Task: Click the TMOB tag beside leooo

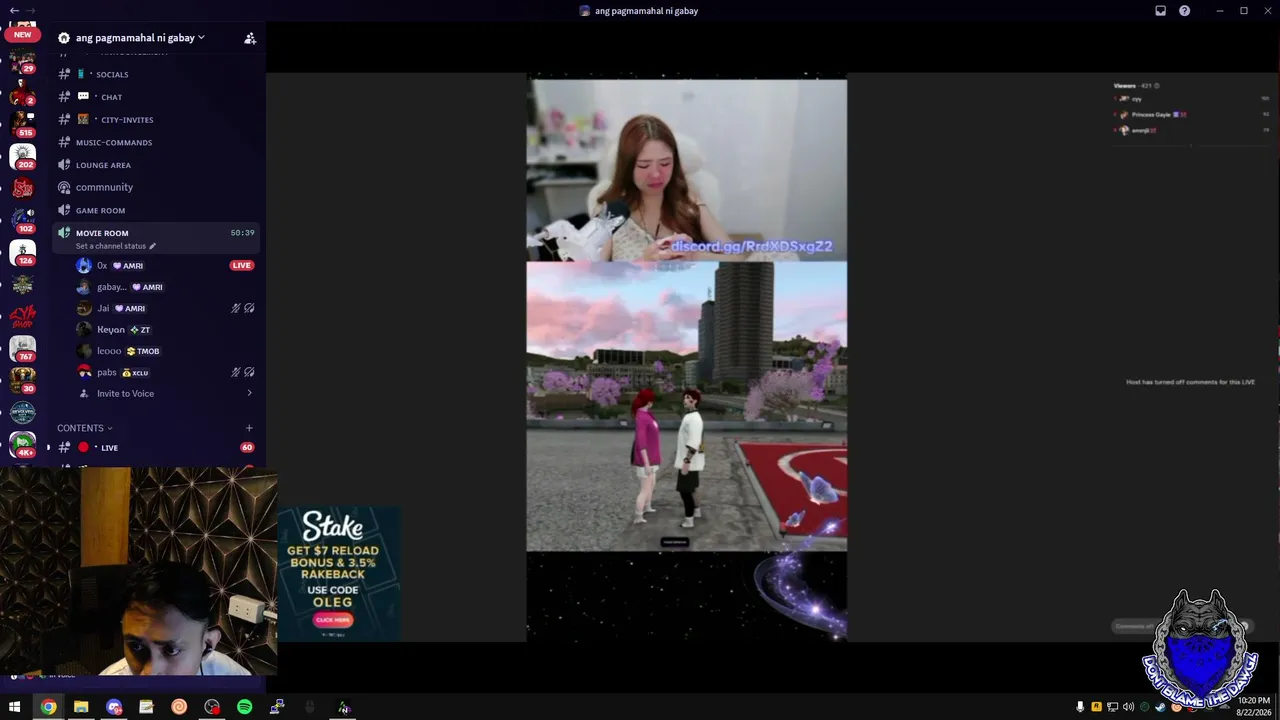Action: 143,351
